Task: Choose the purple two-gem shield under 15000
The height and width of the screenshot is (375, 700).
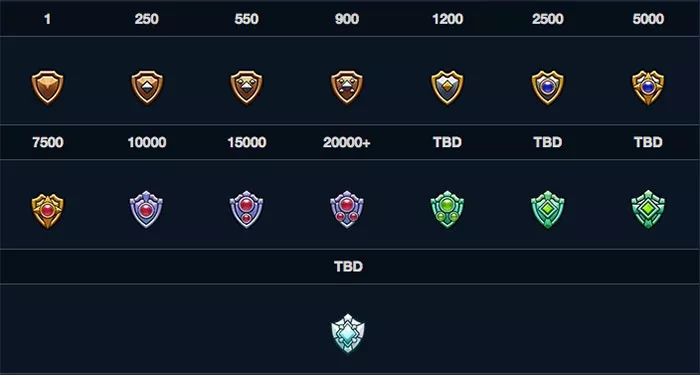Action: [246, 210]
